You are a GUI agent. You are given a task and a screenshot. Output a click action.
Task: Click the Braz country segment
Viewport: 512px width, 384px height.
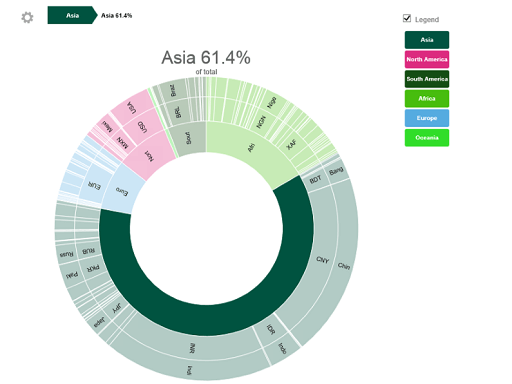click(173, 90)
